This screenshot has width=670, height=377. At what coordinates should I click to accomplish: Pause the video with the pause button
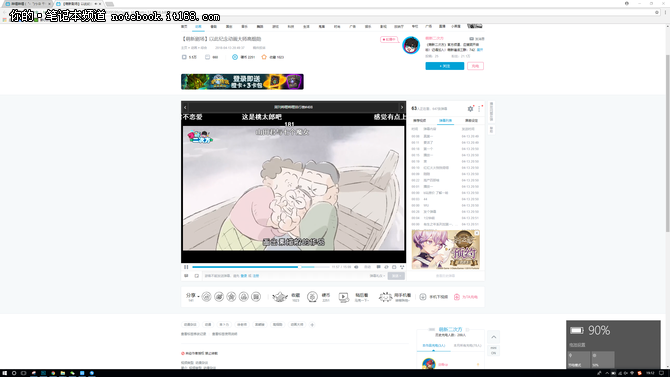[186, 267]
